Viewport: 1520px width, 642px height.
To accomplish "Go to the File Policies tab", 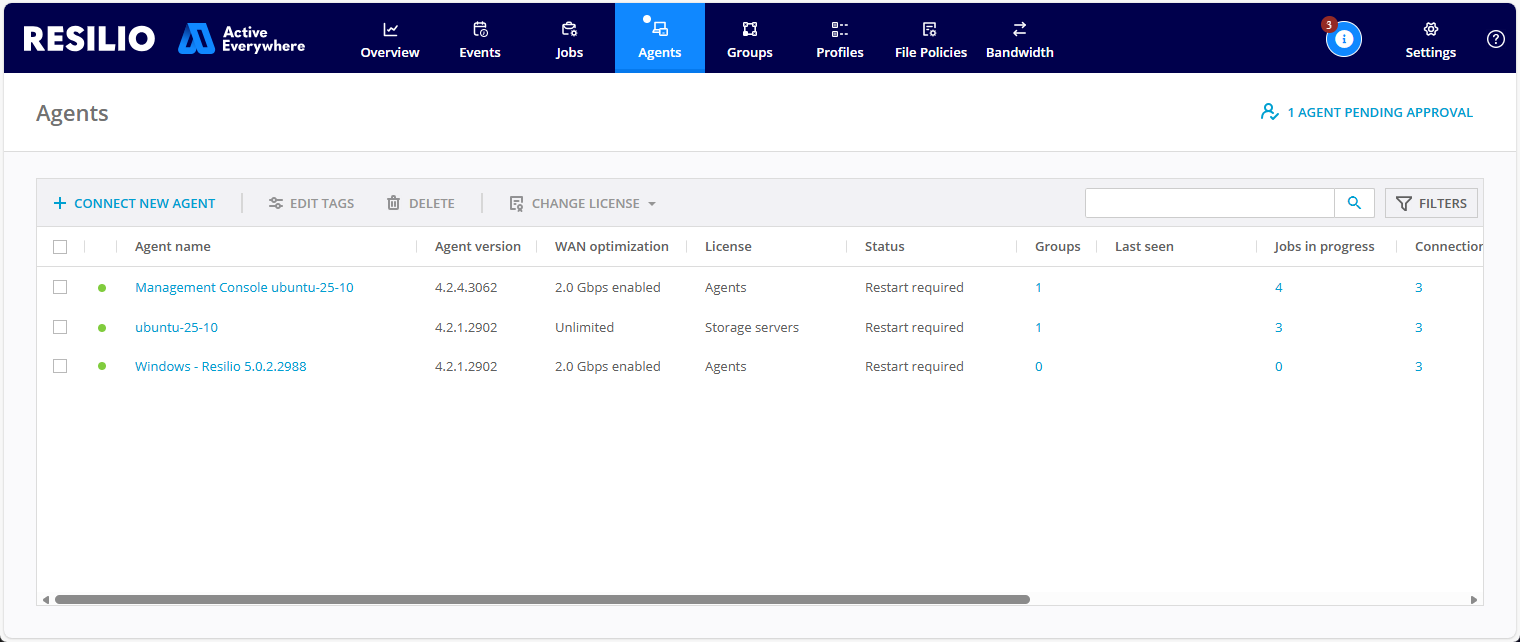I will (x=930, y=39).
